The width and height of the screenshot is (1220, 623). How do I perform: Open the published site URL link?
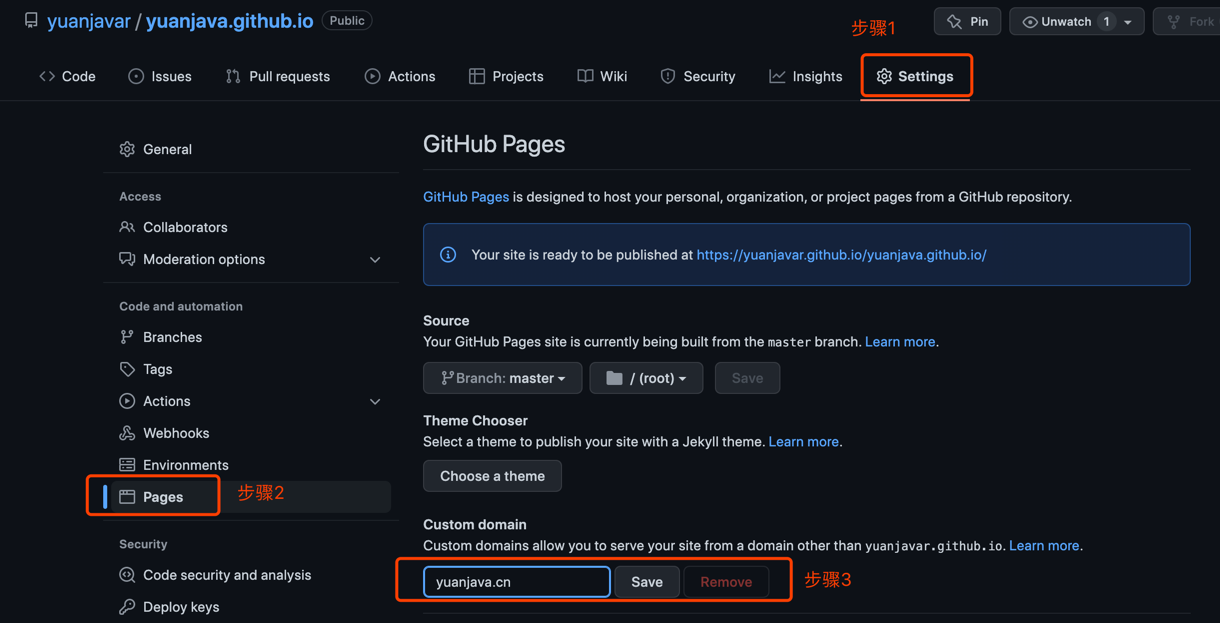pyautogui.click(x=841, y=255)
